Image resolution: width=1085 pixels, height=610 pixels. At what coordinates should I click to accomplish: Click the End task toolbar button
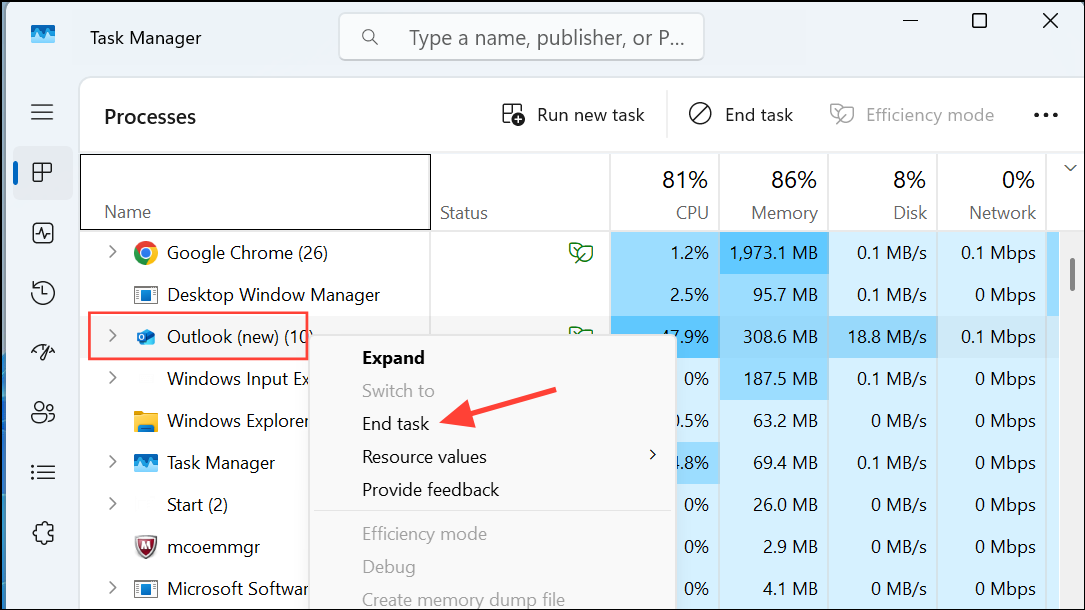click(x=740, y=115)
